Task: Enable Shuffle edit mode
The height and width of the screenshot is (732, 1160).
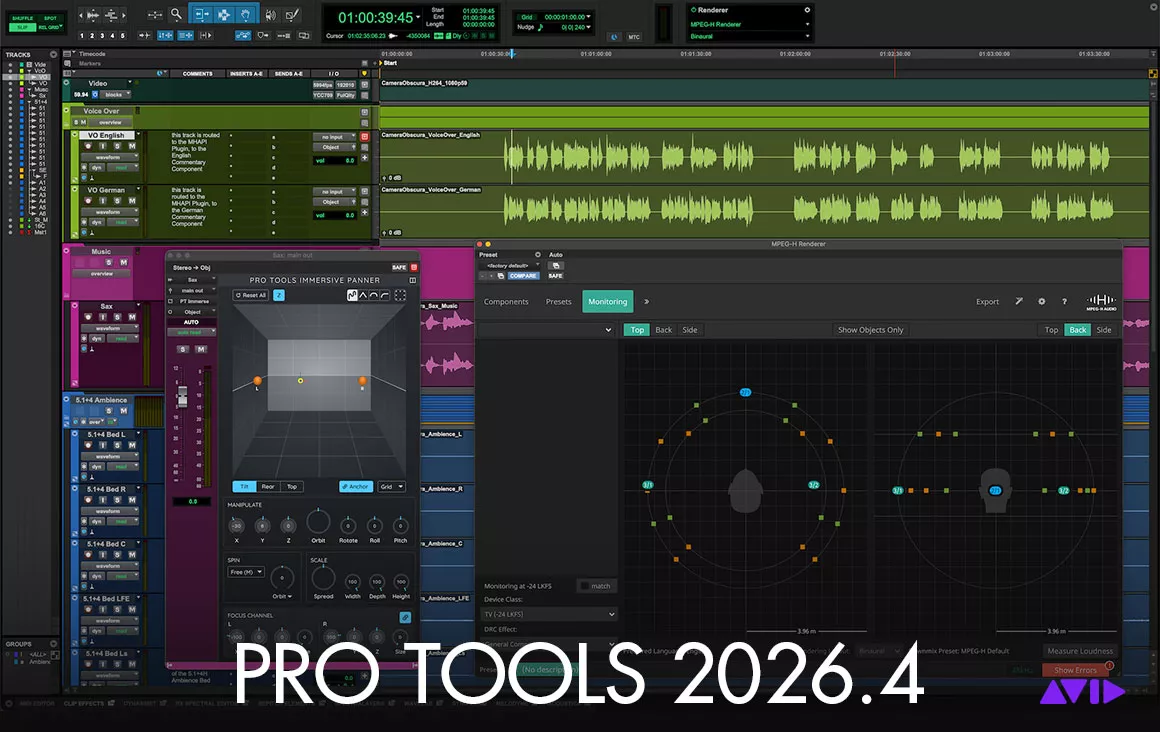Action: pos(22,18)
